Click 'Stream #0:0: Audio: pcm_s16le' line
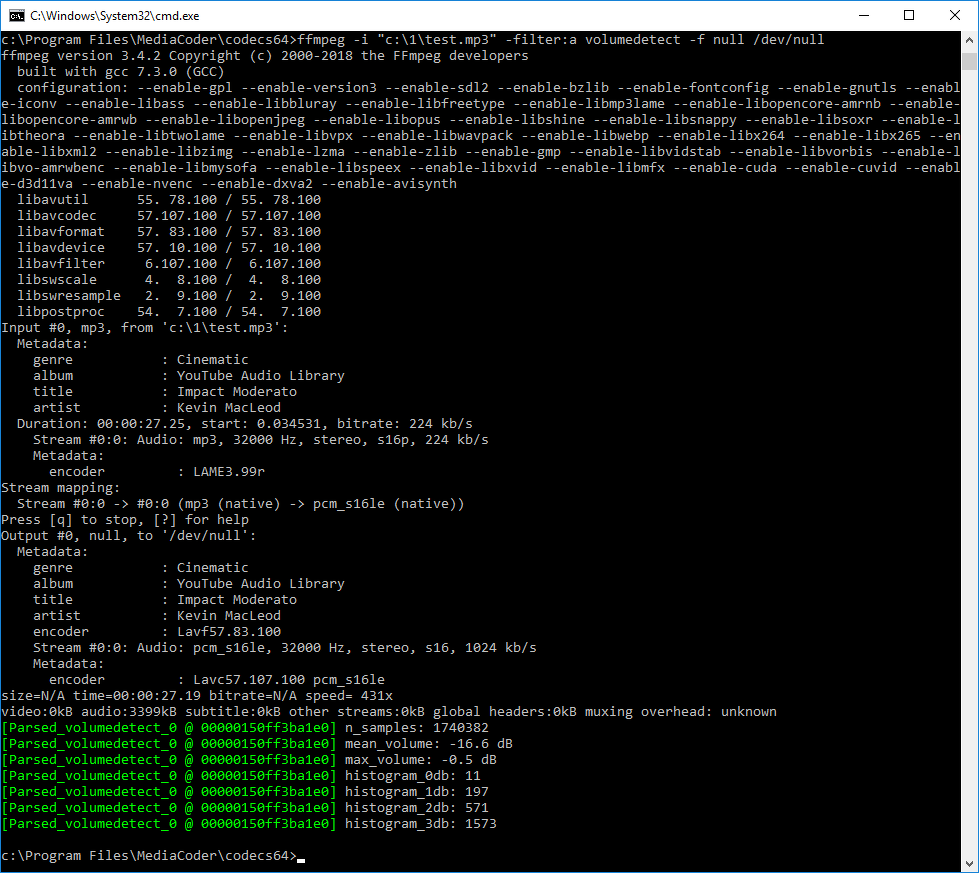979x873 pixels. tap(285, 648)
